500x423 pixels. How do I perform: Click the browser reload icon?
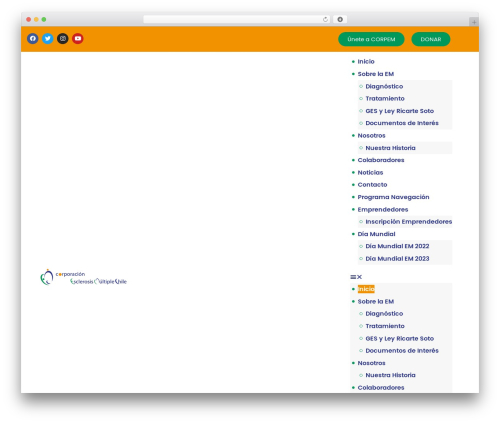(325, 19)
